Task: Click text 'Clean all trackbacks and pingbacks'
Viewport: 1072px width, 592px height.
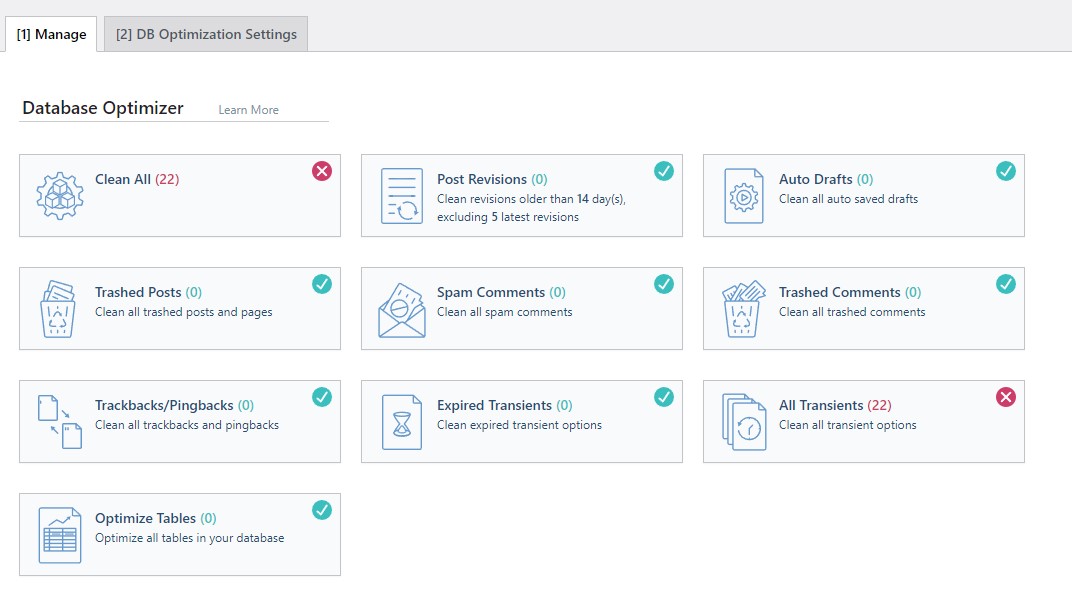Action: [x=187, y=425]
